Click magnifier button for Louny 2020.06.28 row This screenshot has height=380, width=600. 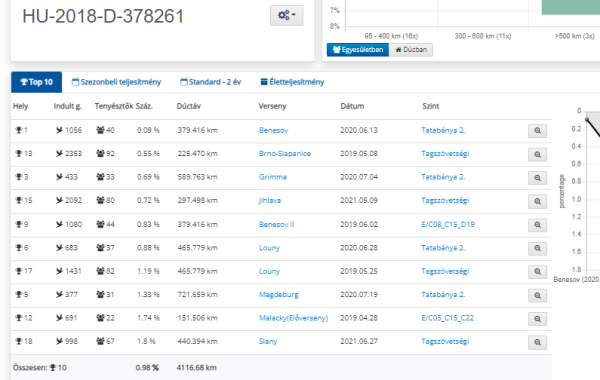[x=537, y=248]
